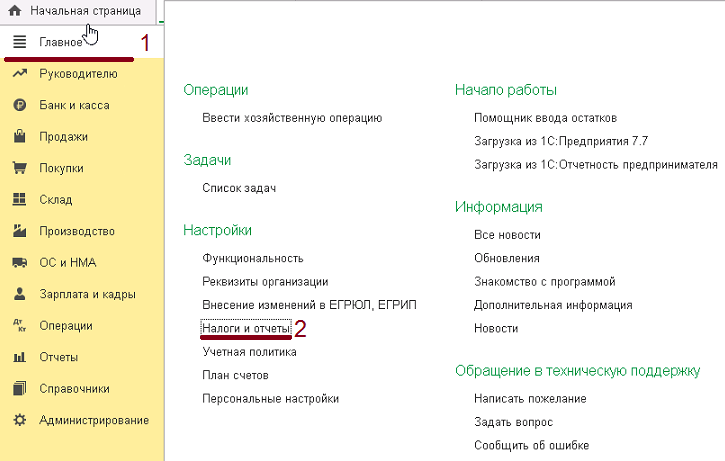Open Ввести хозяйственную операцию link
725x461 pixels.
coord(292,118)
